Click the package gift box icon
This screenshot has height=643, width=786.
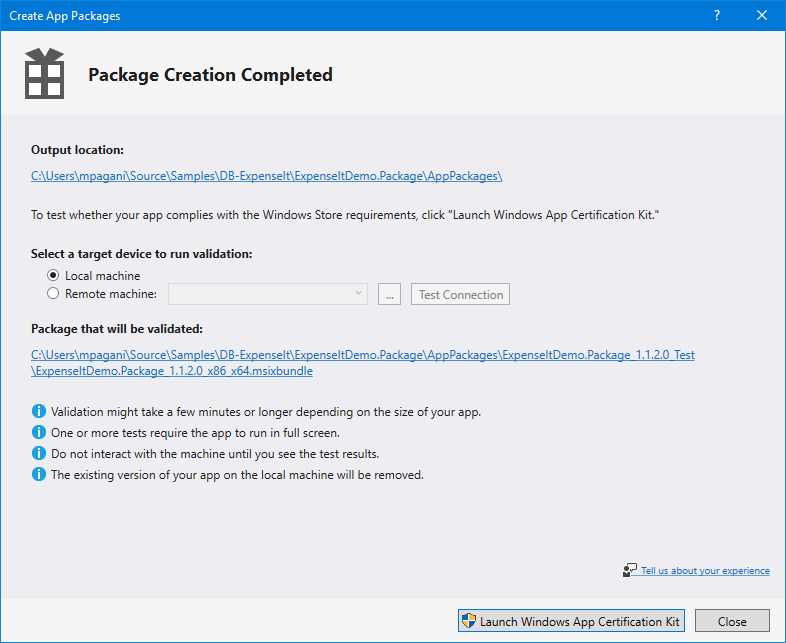tap(44, 74)
